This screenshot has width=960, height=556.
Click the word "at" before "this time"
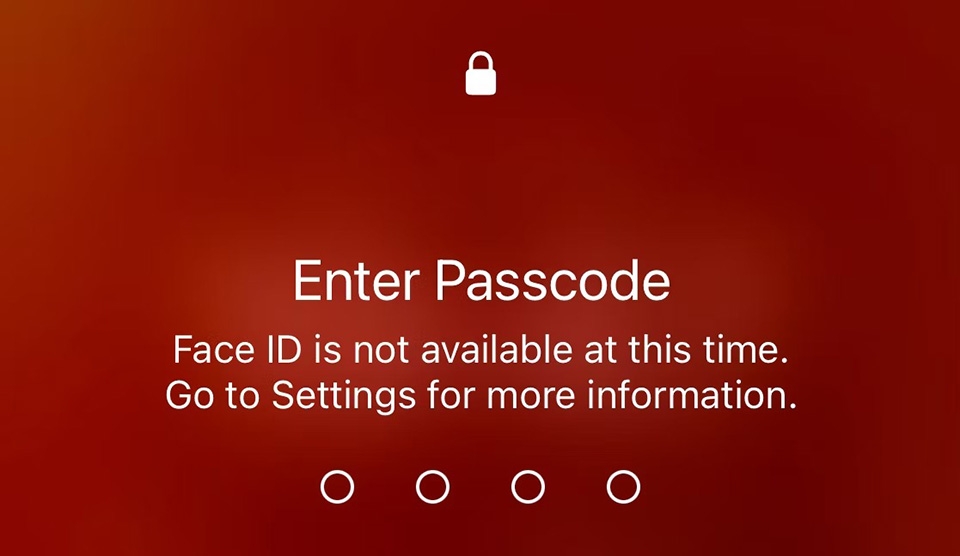[x=601, y=351]
